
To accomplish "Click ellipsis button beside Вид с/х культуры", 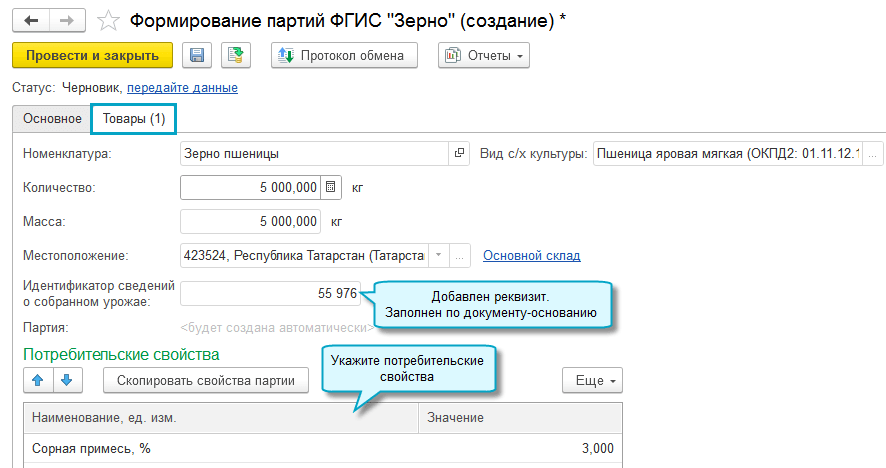I will 874,153.
